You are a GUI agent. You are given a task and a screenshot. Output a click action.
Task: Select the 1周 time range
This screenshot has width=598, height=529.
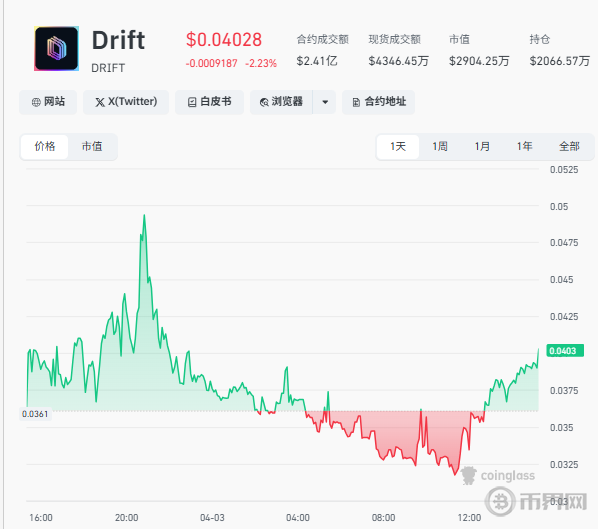[x=440, y=146]
